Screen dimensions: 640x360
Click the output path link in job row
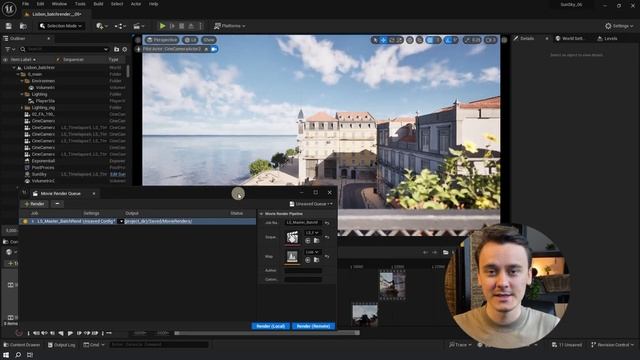click(159, 221)
